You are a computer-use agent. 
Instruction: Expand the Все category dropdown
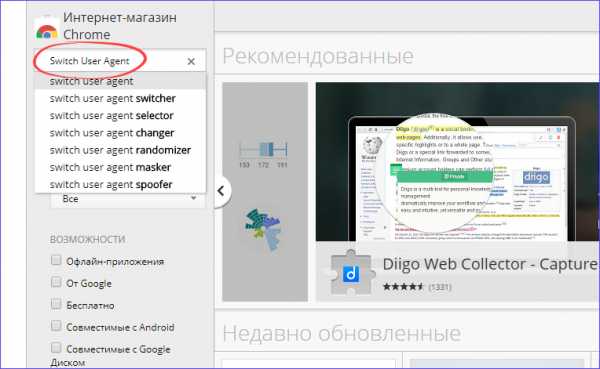(128, 199)
